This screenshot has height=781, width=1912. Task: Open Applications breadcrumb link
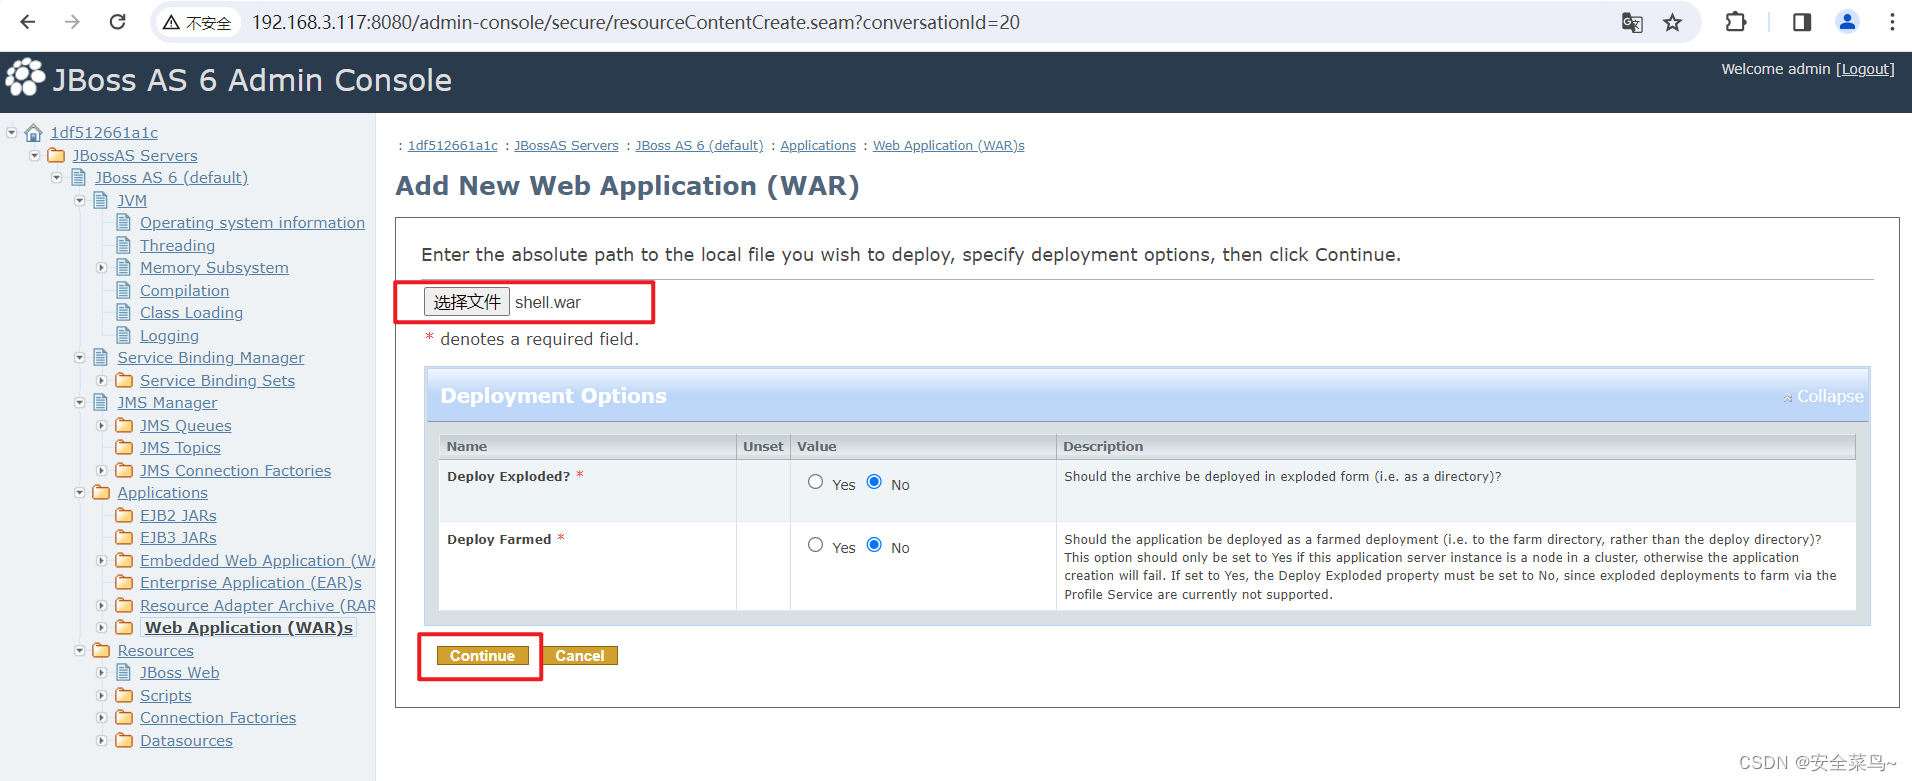[x=818, y=145]
